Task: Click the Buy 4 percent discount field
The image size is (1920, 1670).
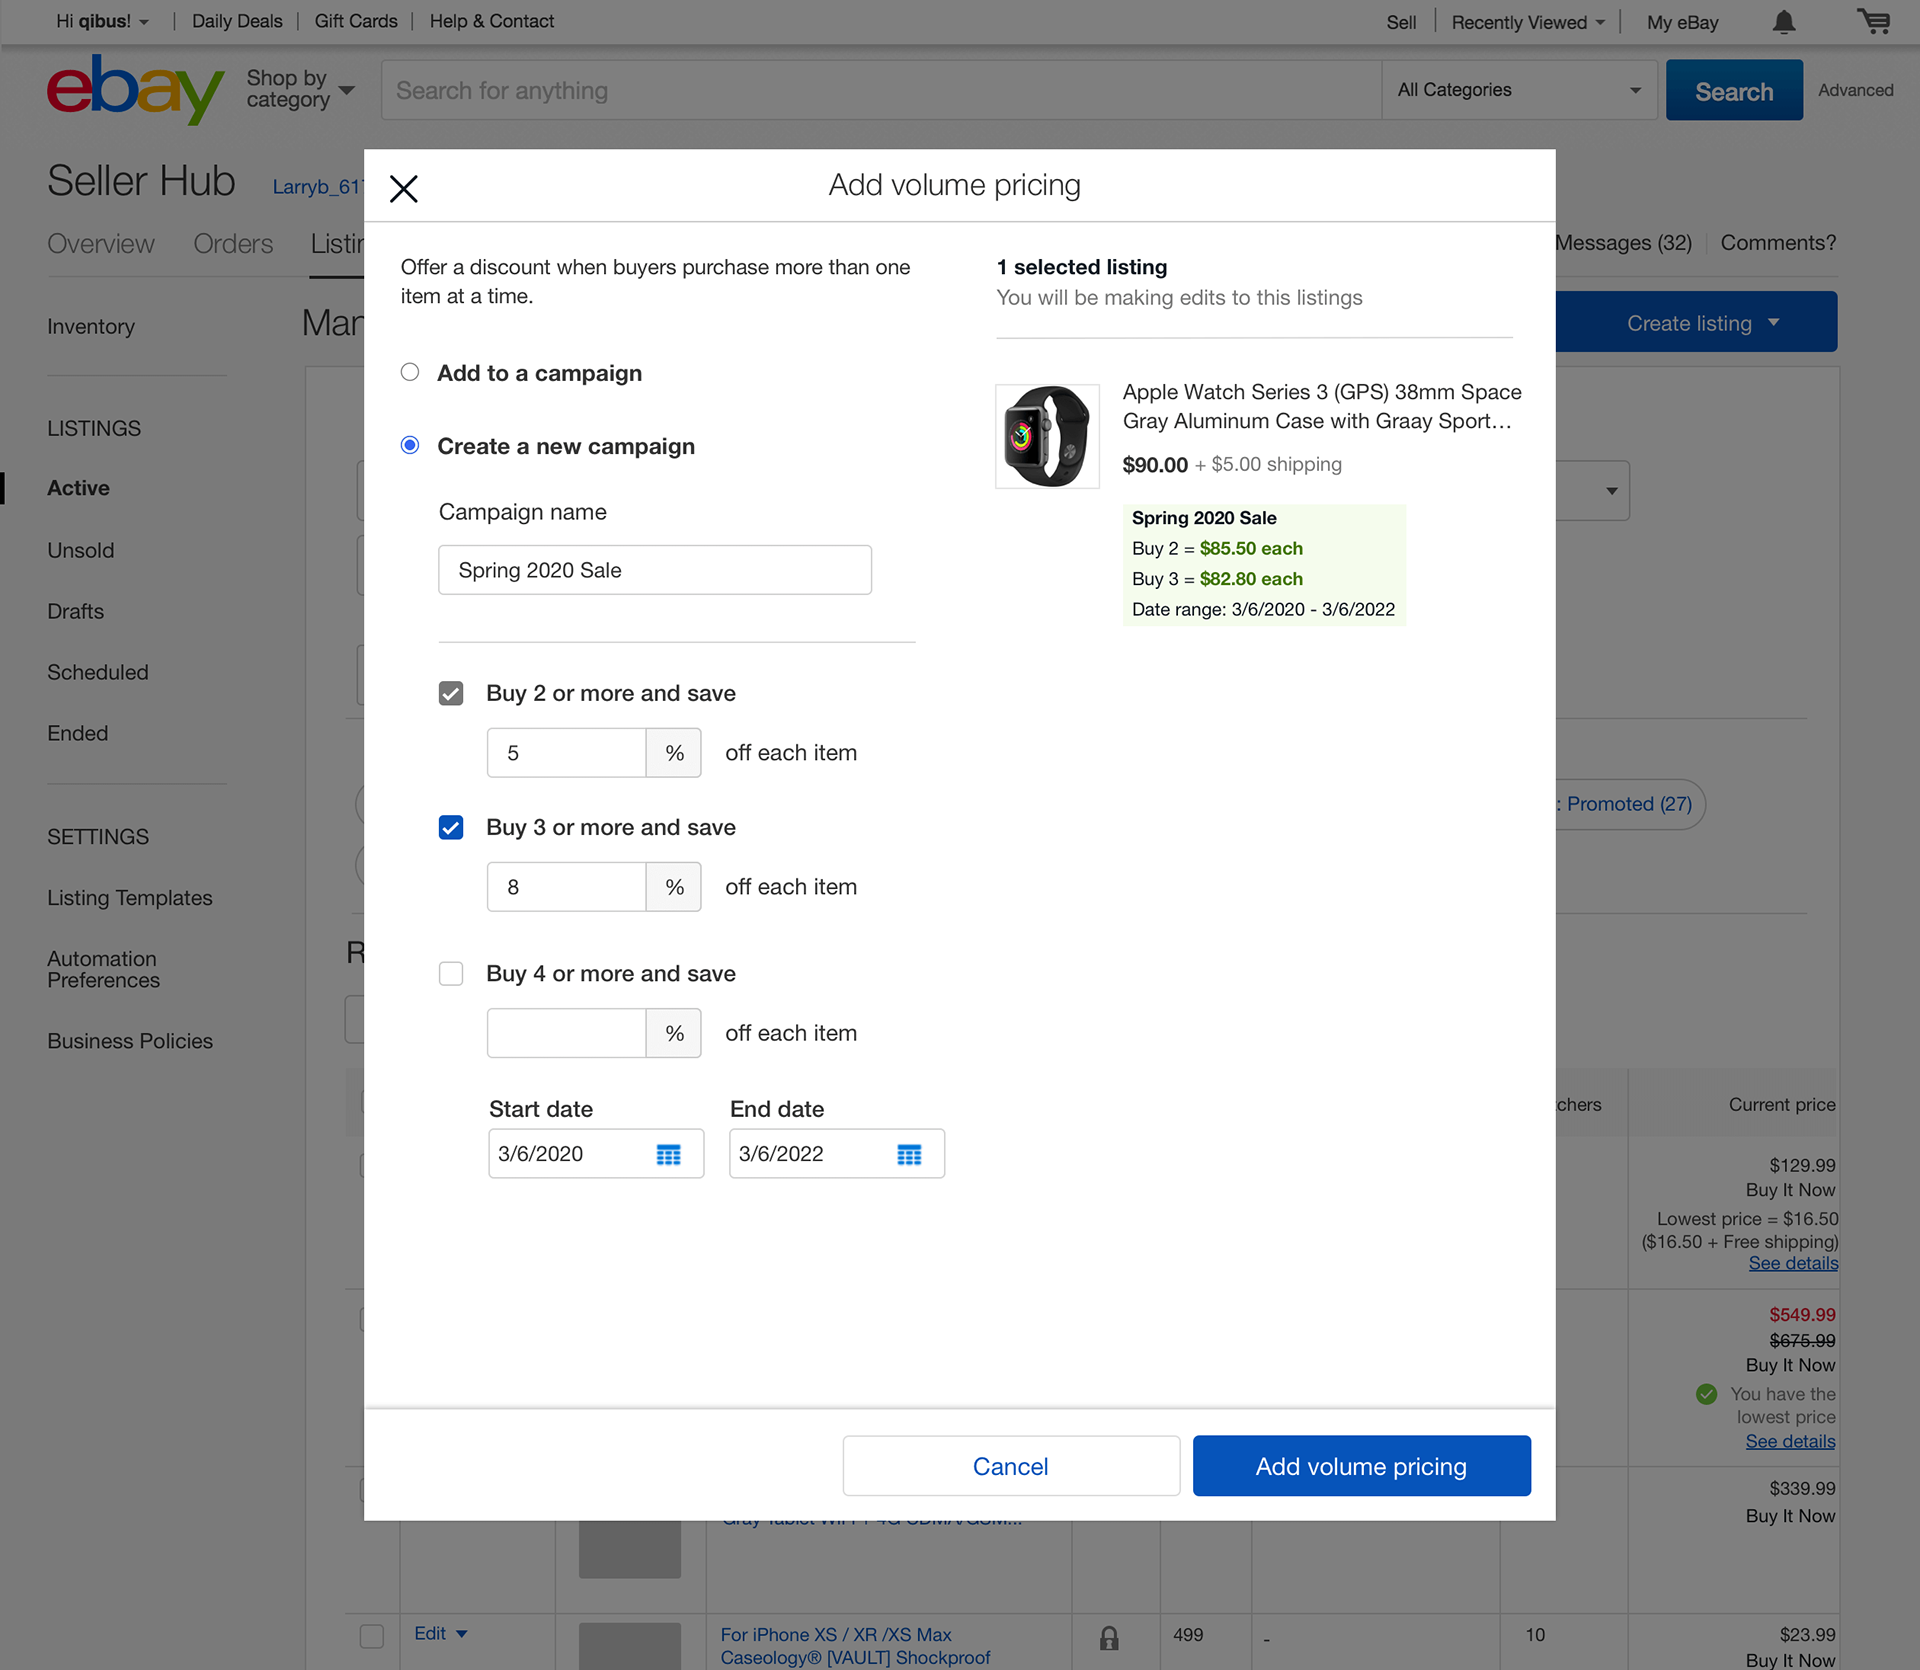Action: pos(566,1033)
